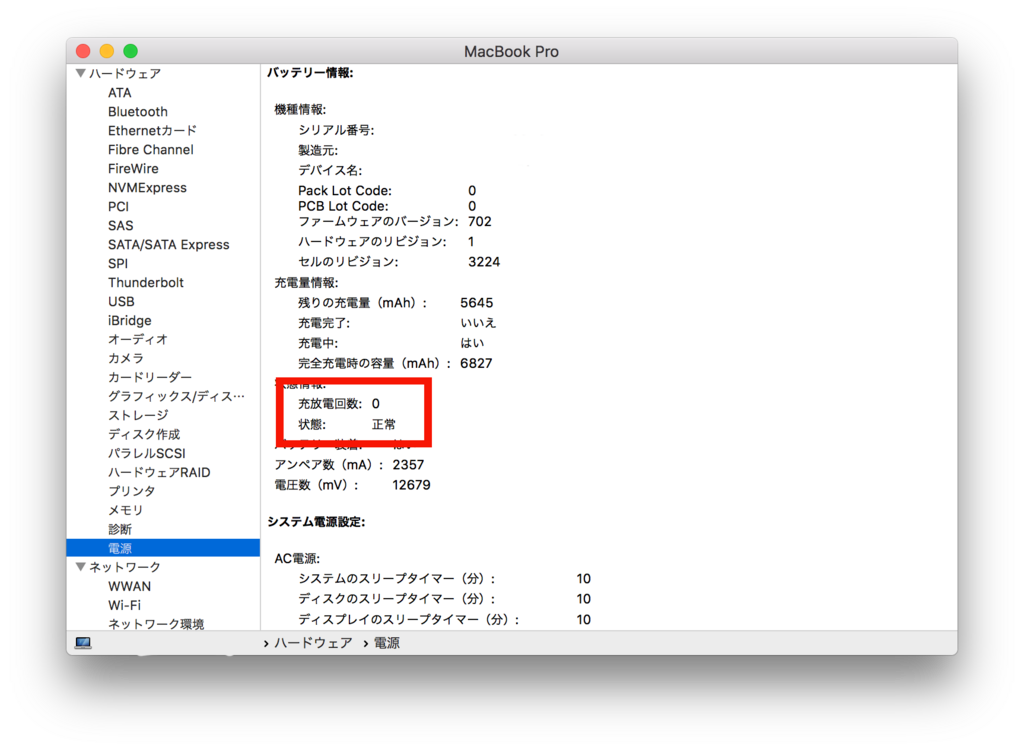The image size is (1024, 750).
Task: Select ATA in the sidebar
Action: [120, 93]
